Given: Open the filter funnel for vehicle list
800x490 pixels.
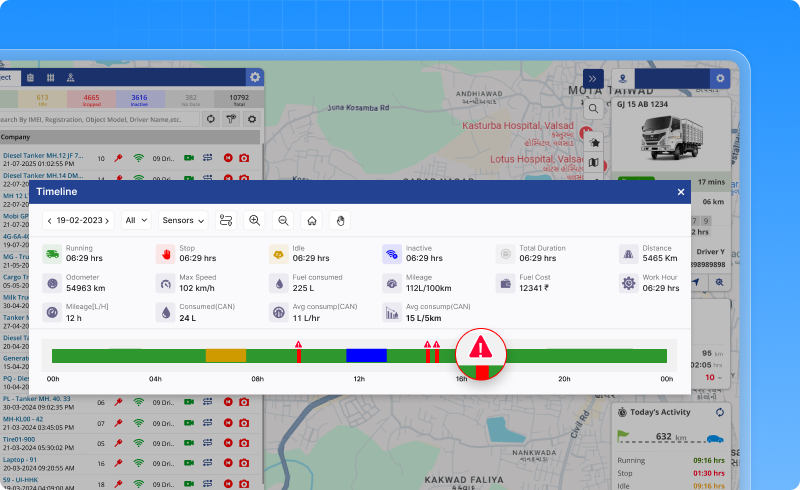Looking at the screenshot, I should pyautogui.click(x=231, y=119).
